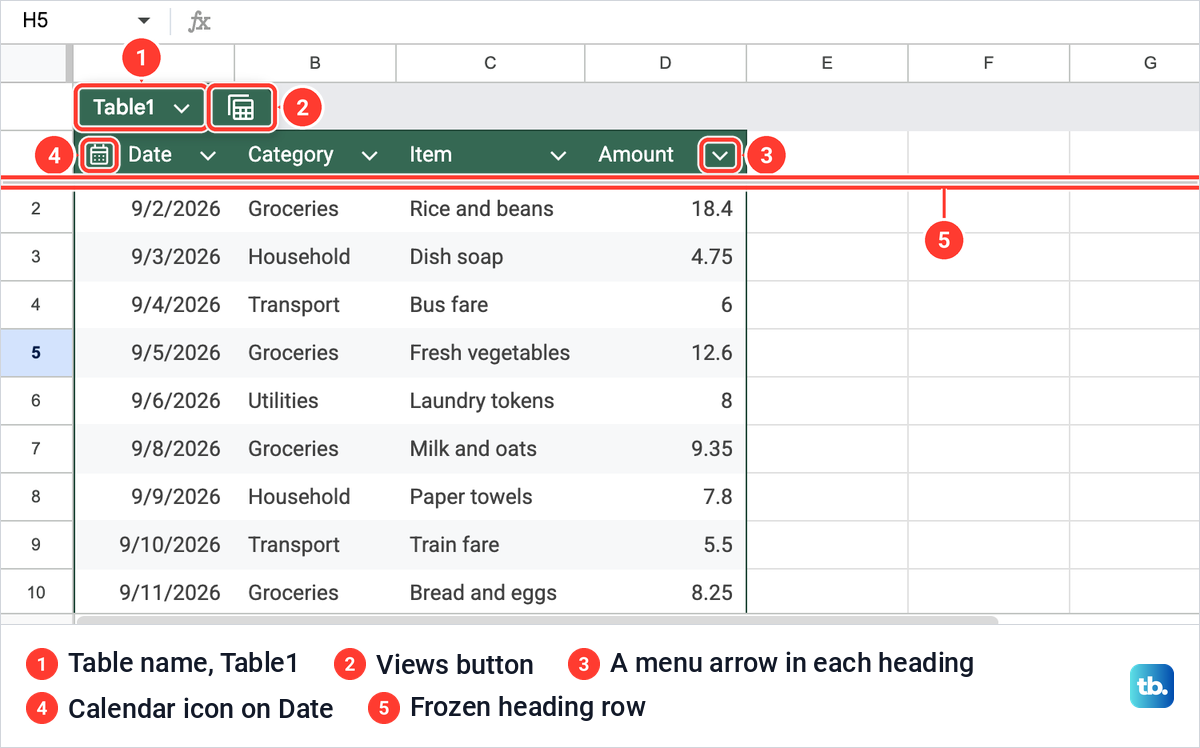Select the Rice and beans cell
The image size is (1200, 748).
pyautogui.click(x=490, y=209)
